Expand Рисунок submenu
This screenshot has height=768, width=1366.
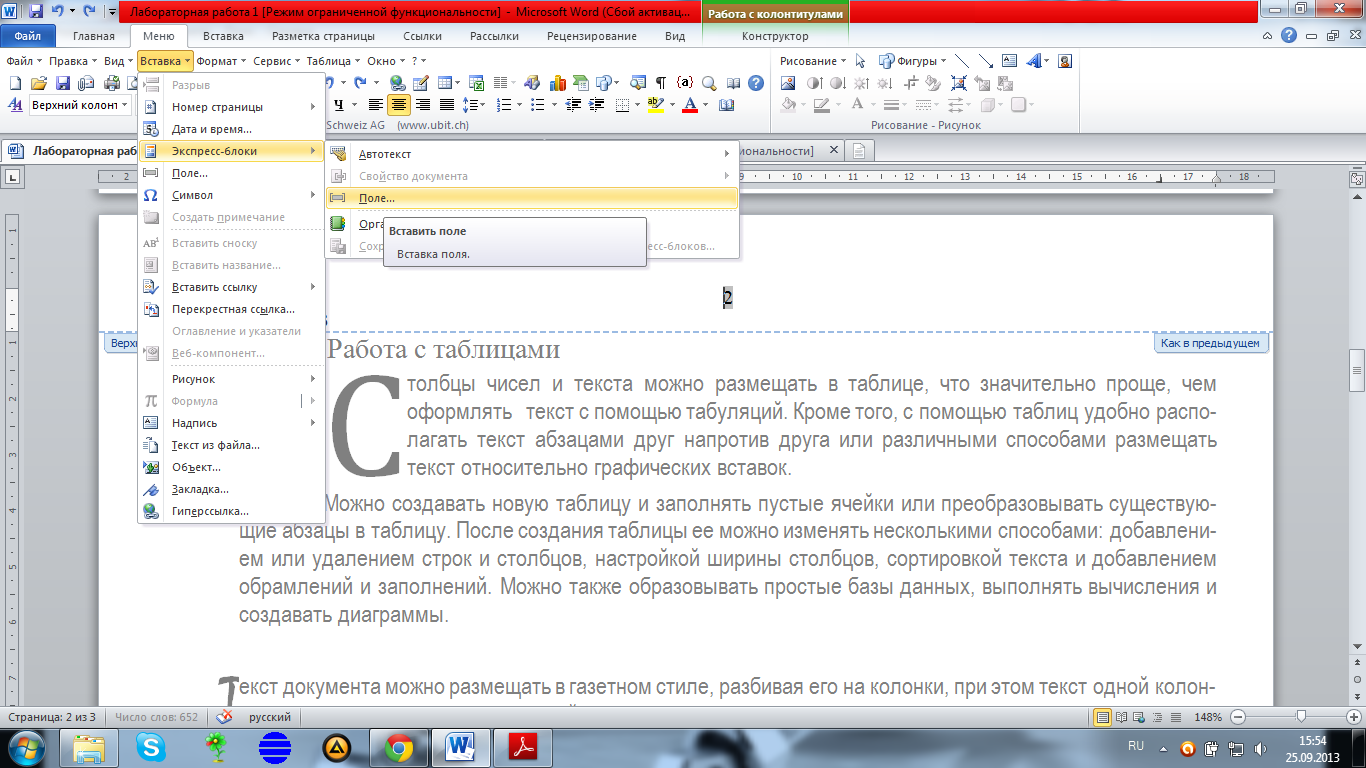coord(231,379)
